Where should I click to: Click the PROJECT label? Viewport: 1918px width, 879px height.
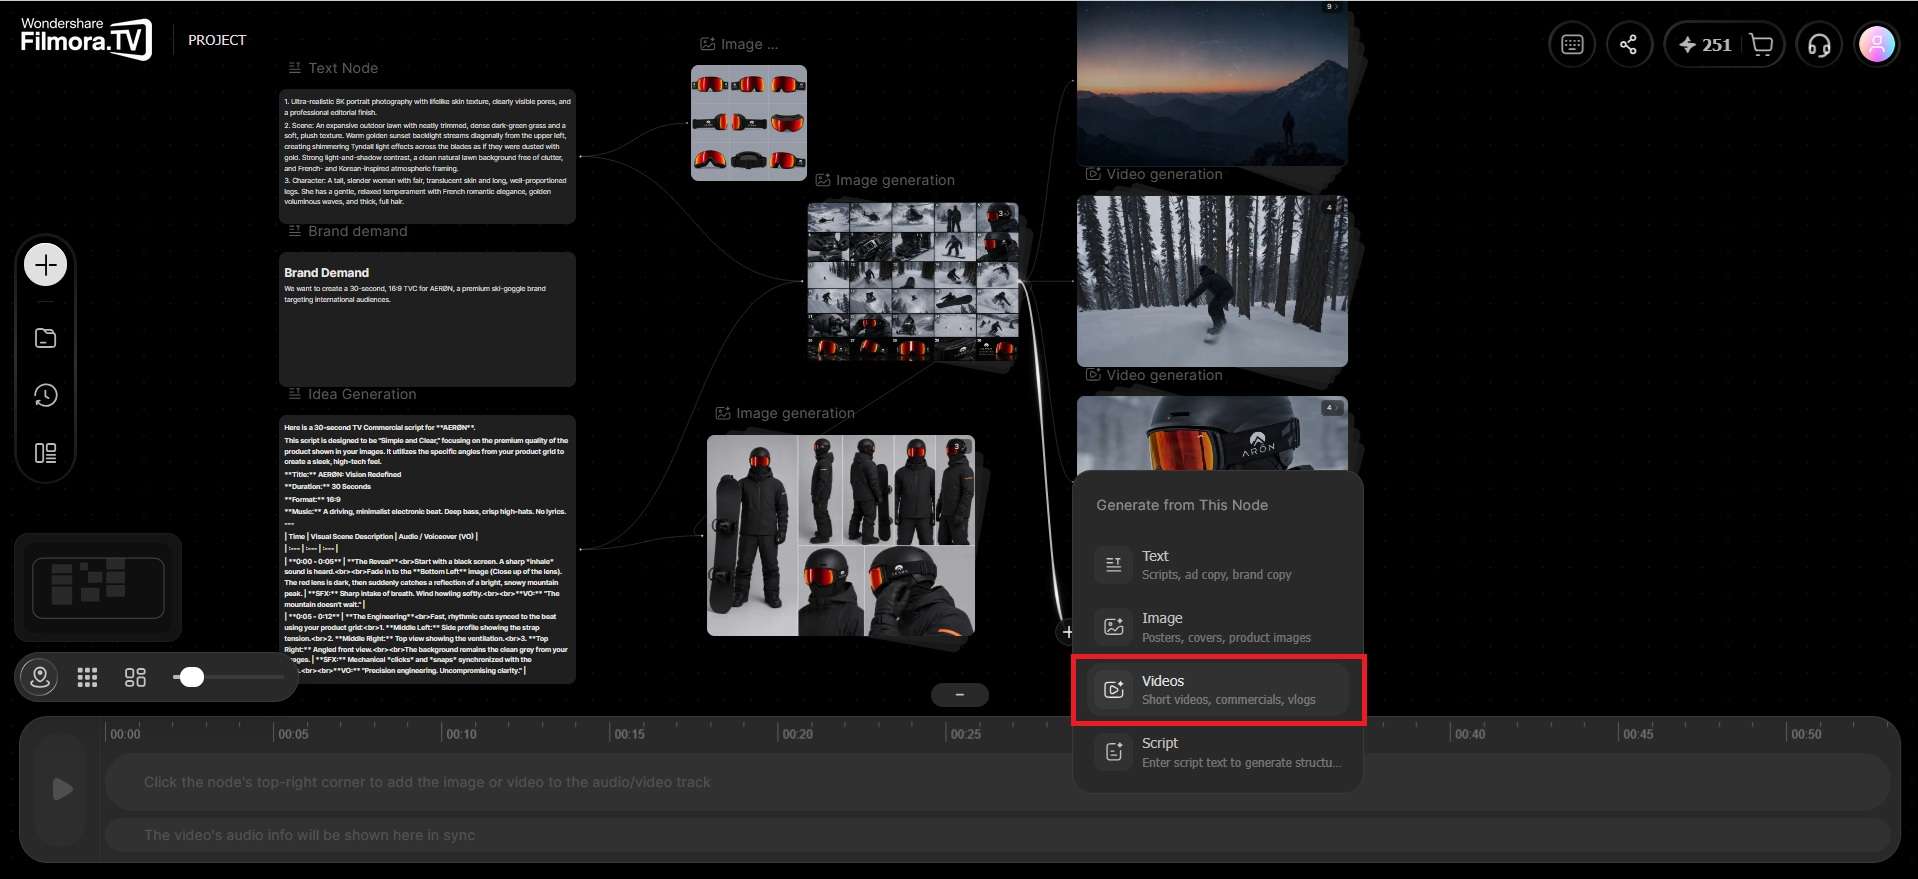(217, 40)
